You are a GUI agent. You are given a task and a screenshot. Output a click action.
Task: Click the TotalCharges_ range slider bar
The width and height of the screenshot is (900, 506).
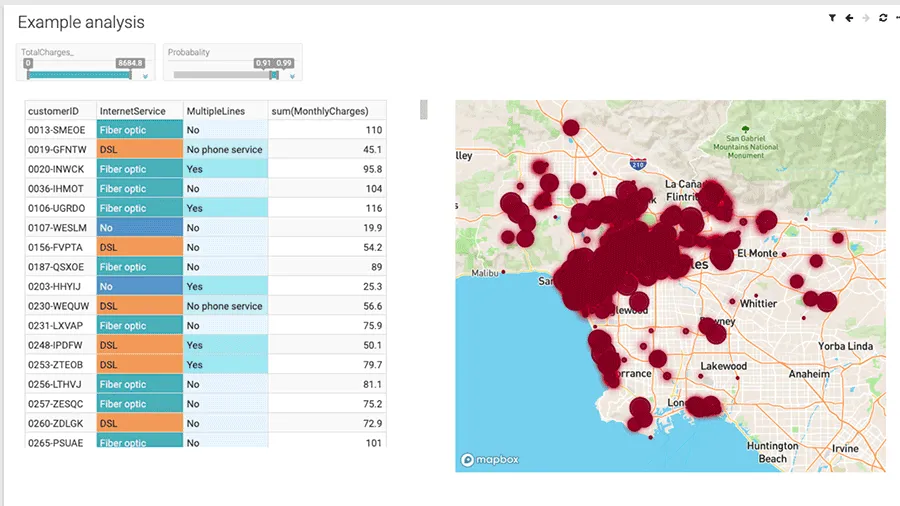click(x=85, y=74)
